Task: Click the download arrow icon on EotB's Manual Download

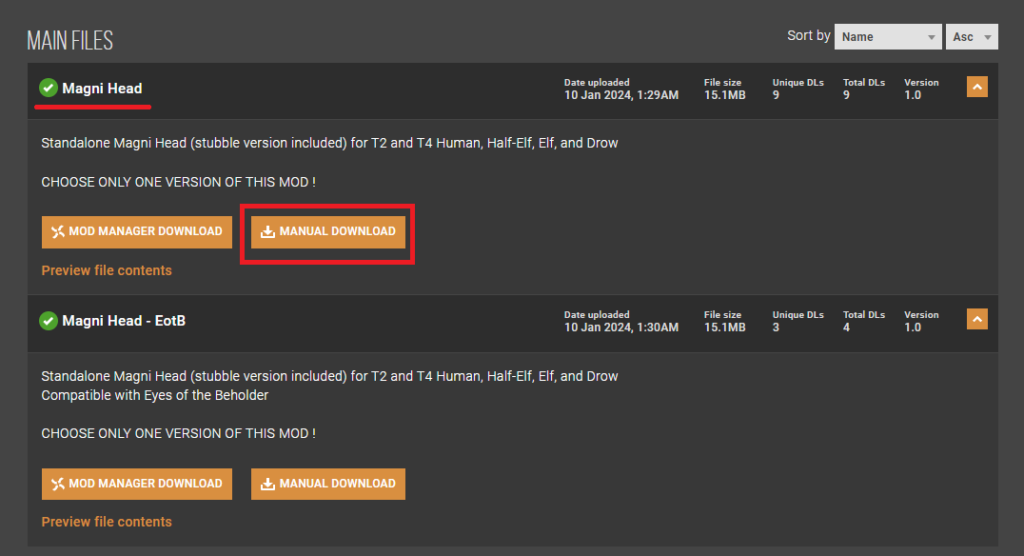Action: point(267,484)
